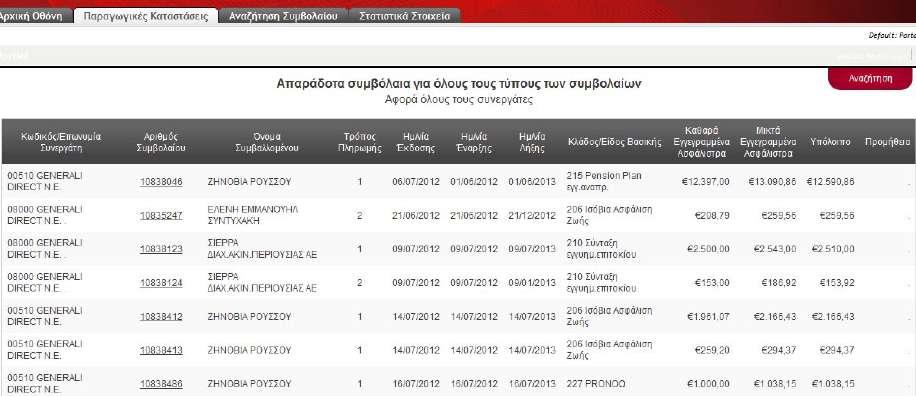Click Ημ/νία Έναρξης column header
The height and width of the screenshot is (396, 916).
tap(474, 142)
